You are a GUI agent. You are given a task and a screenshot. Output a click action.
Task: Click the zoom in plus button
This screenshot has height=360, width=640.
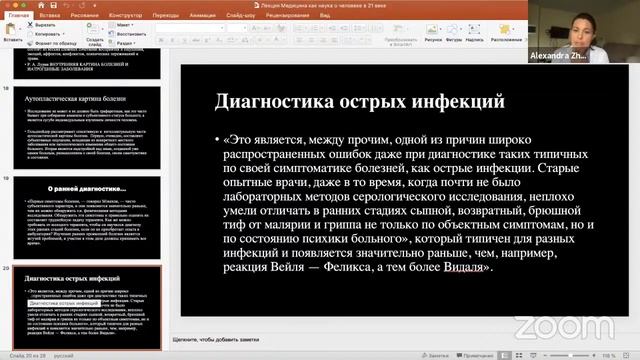594,356
